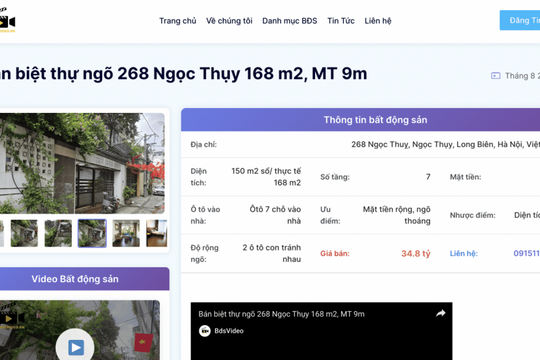
Task: Click the listing title heading
Action: click(184, 74)
